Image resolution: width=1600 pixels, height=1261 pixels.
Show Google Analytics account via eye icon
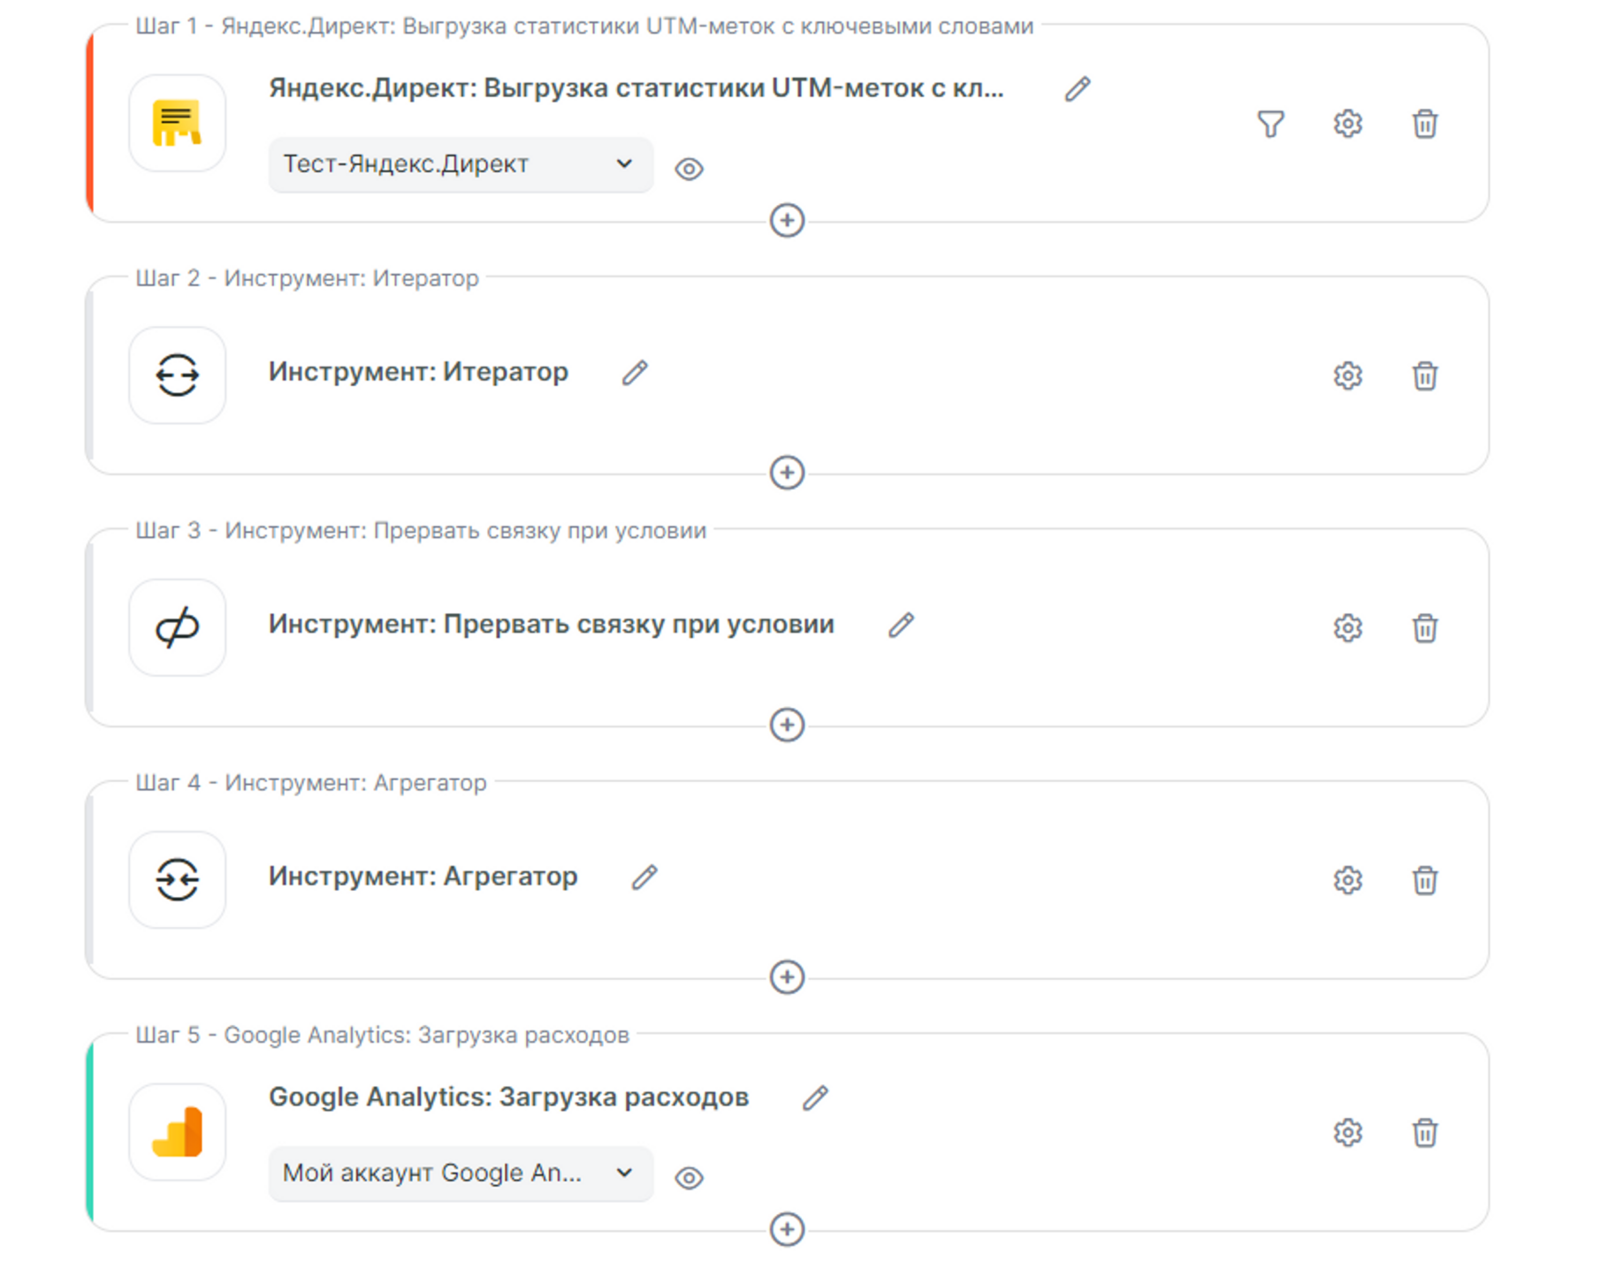689,1178
